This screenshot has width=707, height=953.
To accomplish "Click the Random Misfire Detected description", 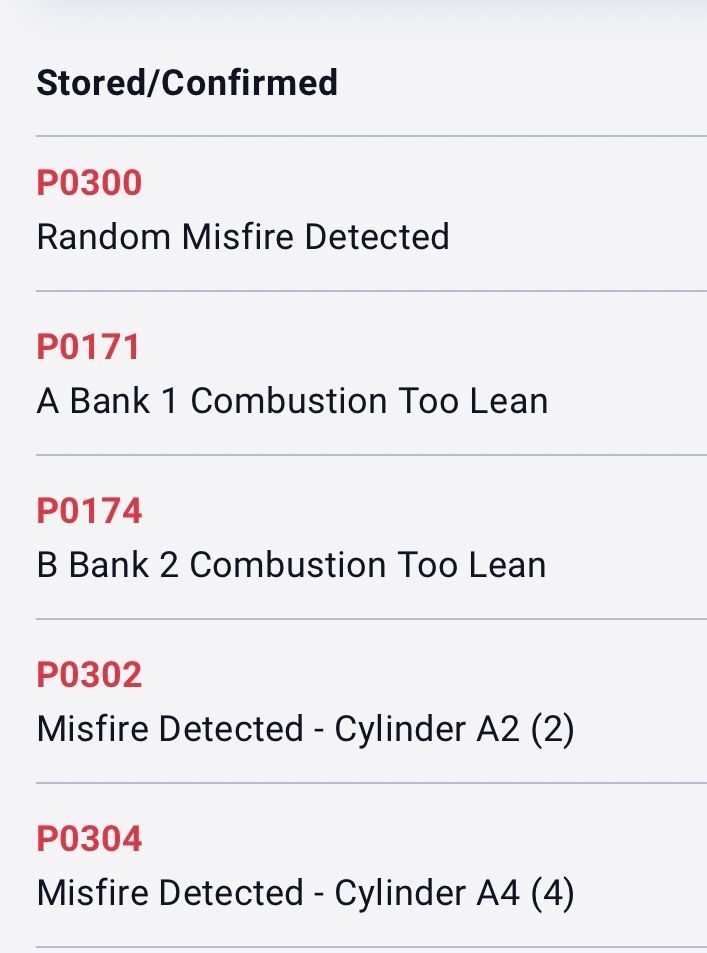I will click(243, 237).
